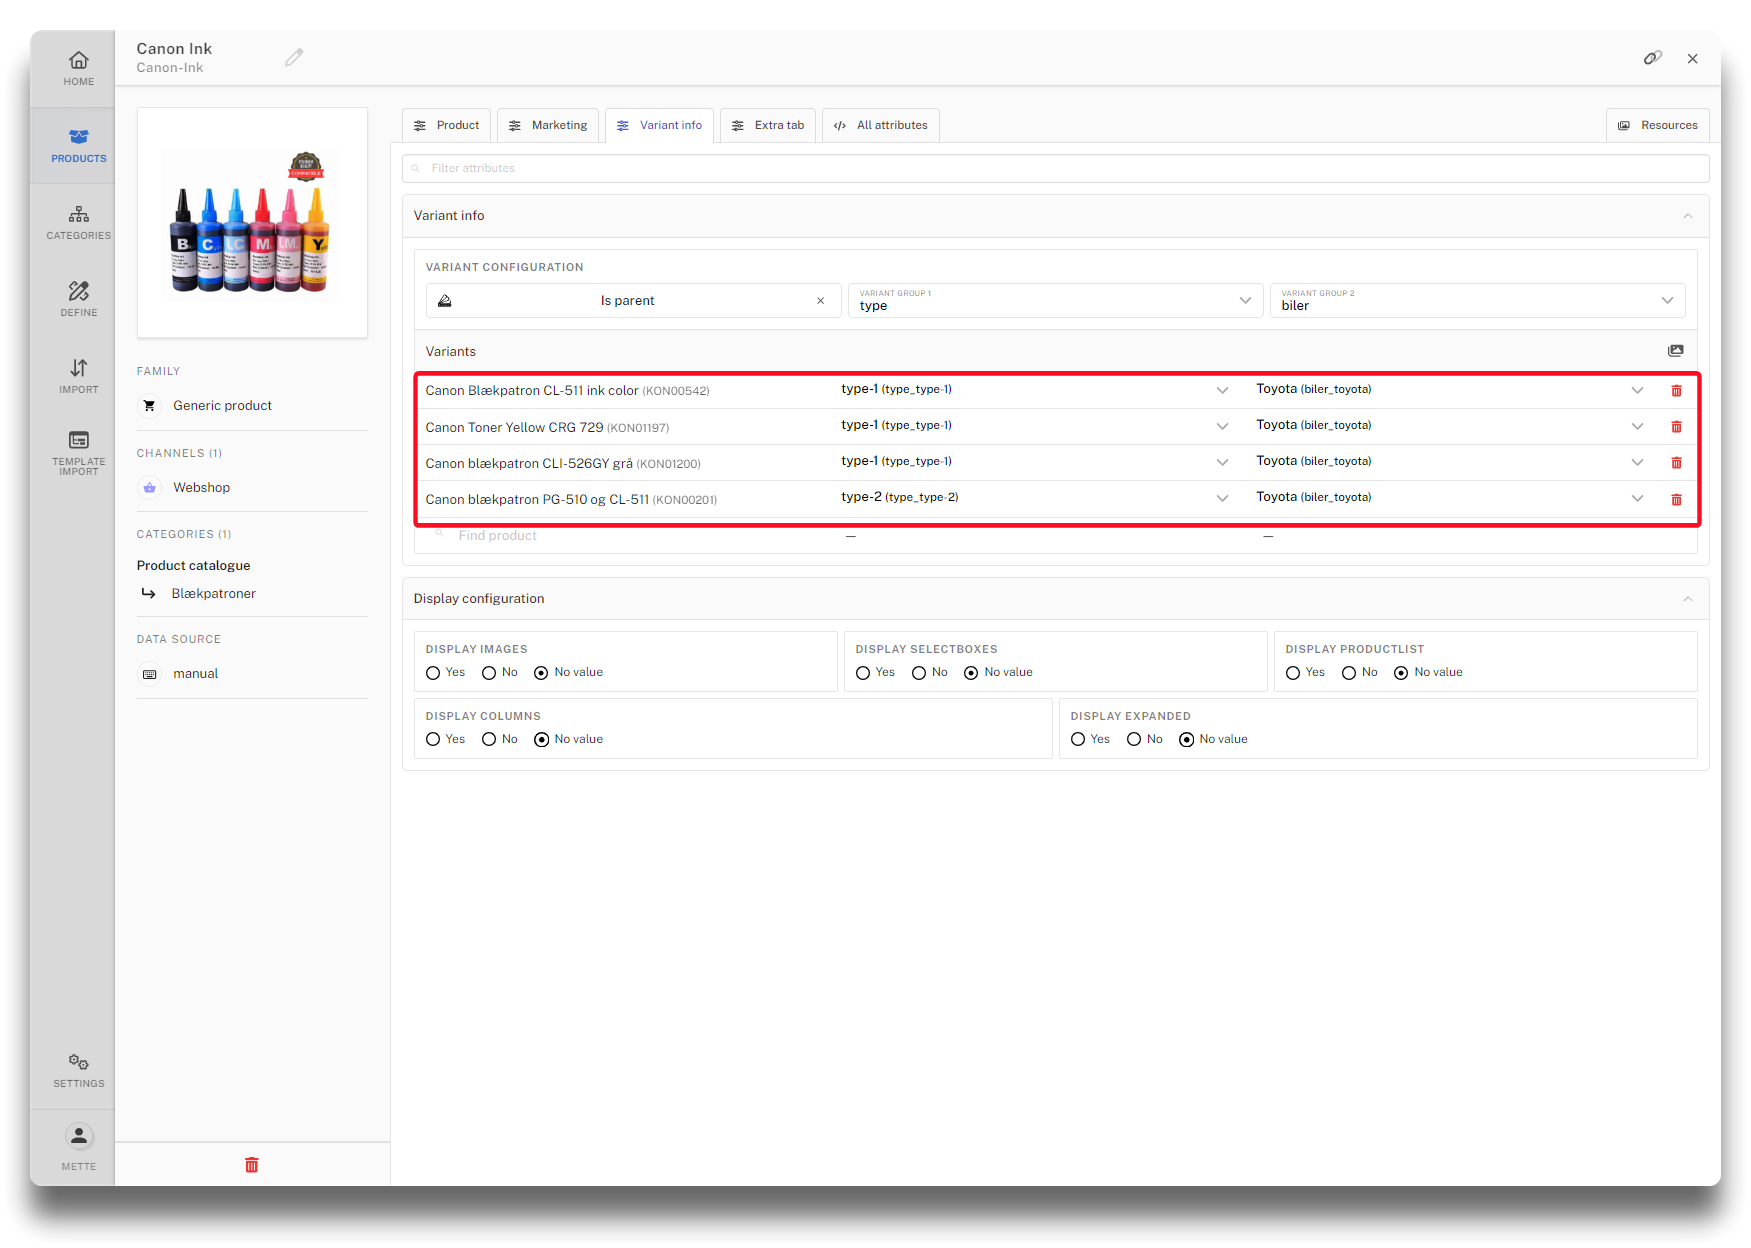Image resolution: width=1751 pixels, height=1248 pixels.
Task: Select Yes for Display Expanded
Action: [x=1078, y=740]
